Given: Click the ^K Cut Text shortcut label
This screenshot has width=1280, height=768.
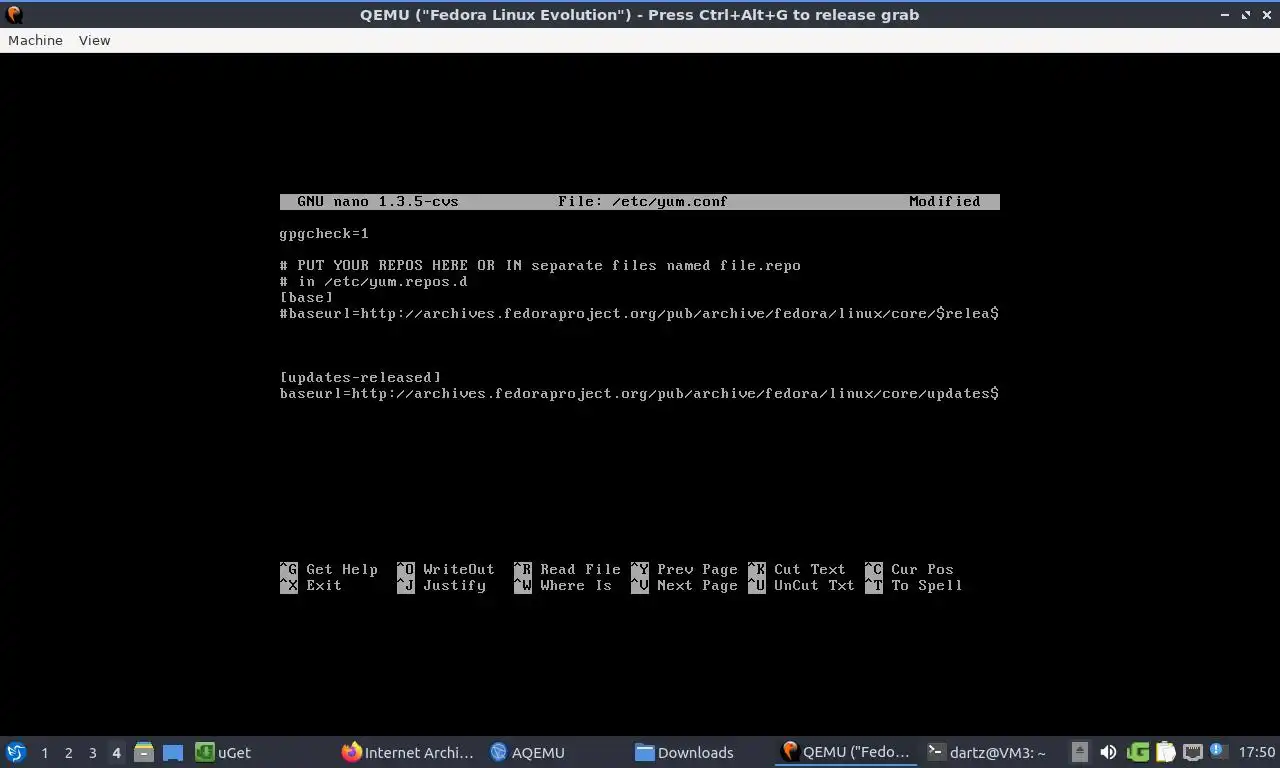Looking at the screenshot, I should click(x=797, y=569).
